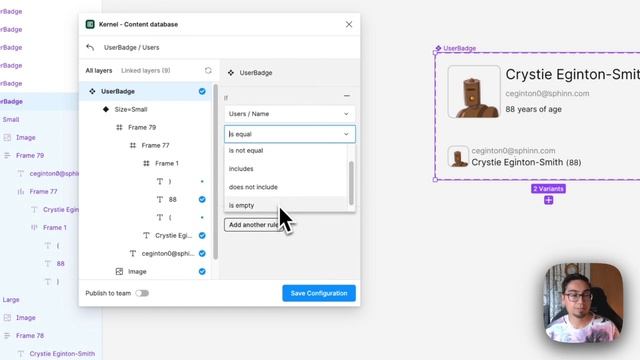Select the Frame 79 row in plugin list
This screenshot has height=360, width=640.
[146, 127]
